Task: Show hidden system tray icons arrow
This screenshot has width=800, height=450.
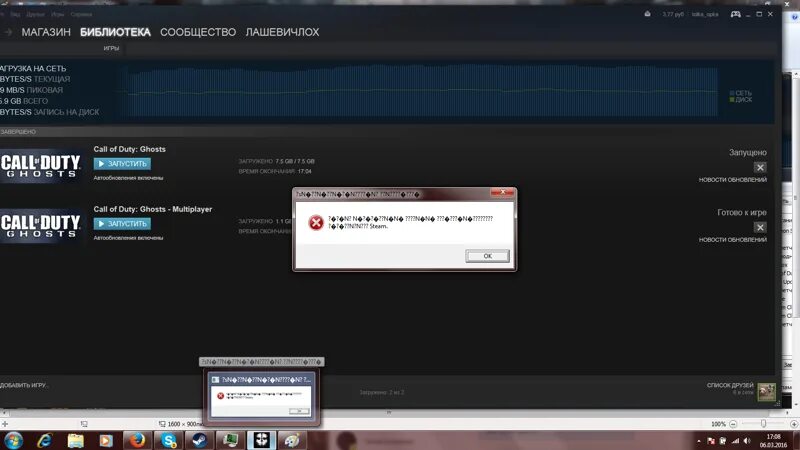Action: pos(699,441)
